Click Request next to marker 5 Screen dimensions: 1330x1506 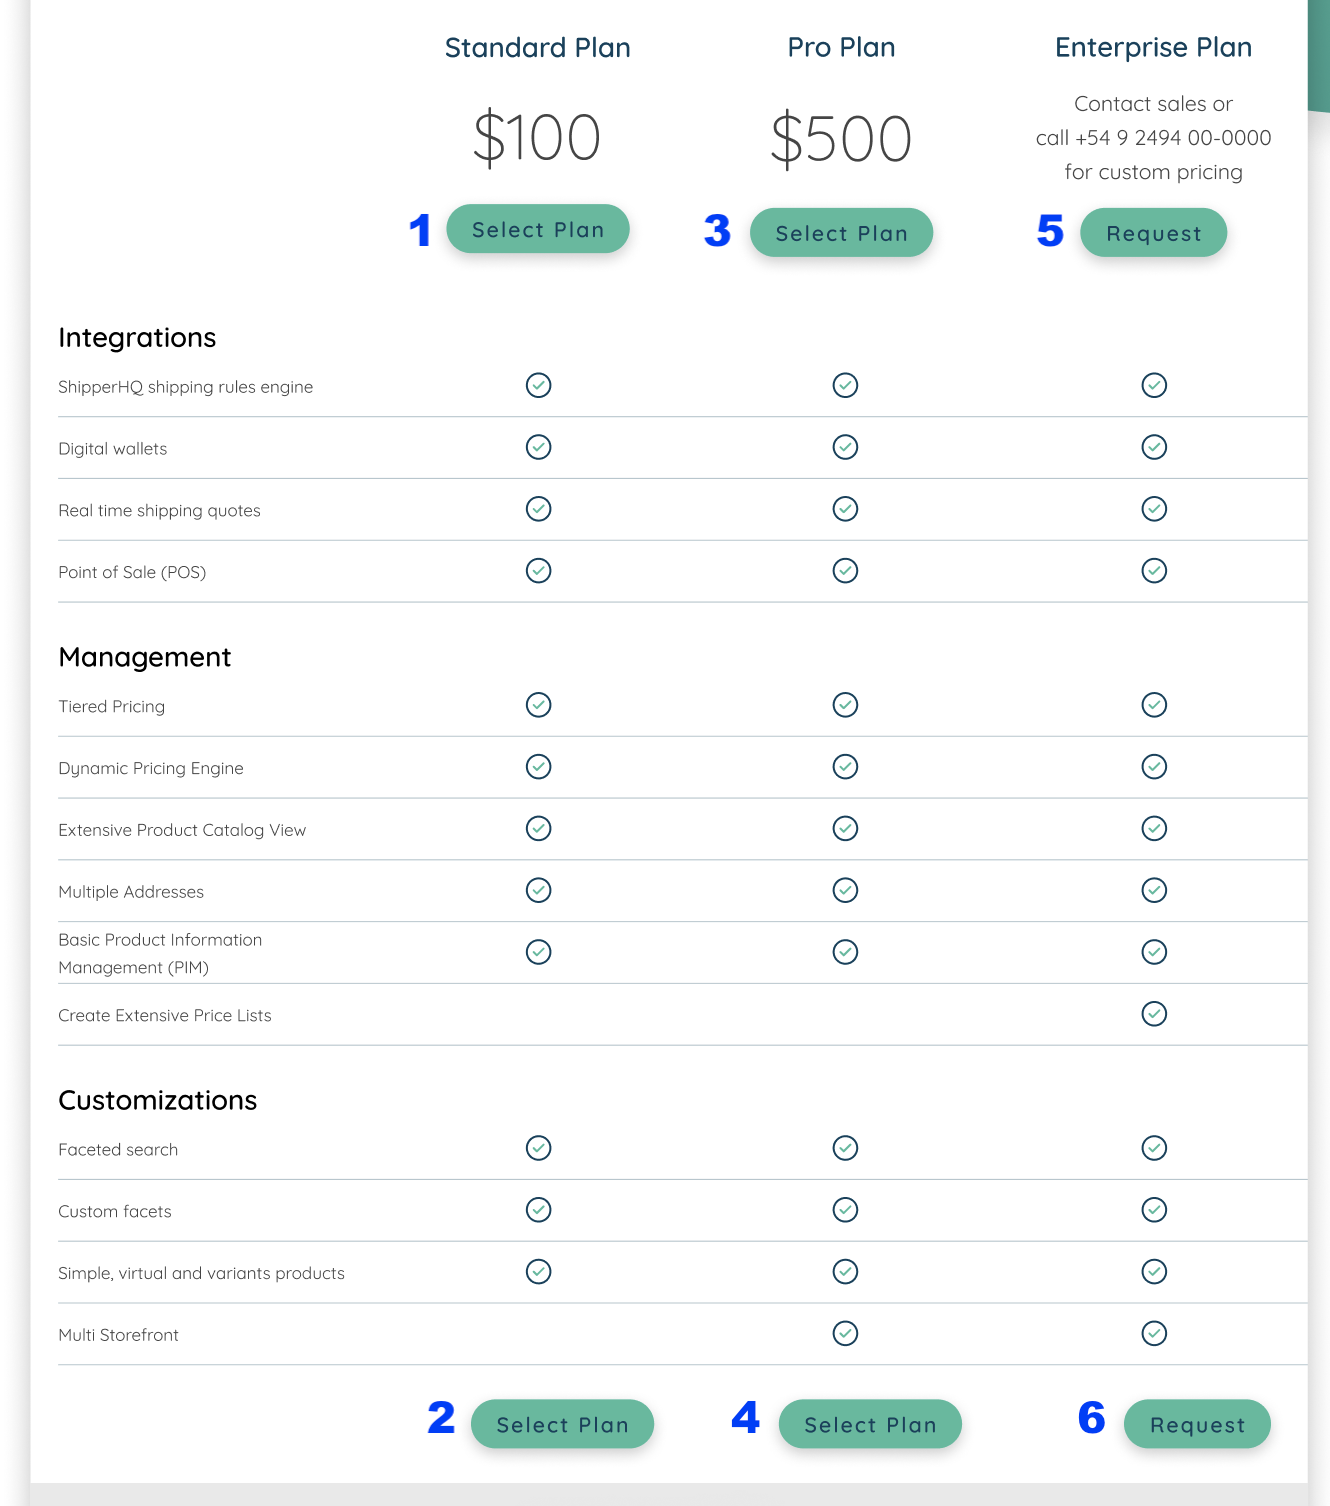tap(1153, 232)
